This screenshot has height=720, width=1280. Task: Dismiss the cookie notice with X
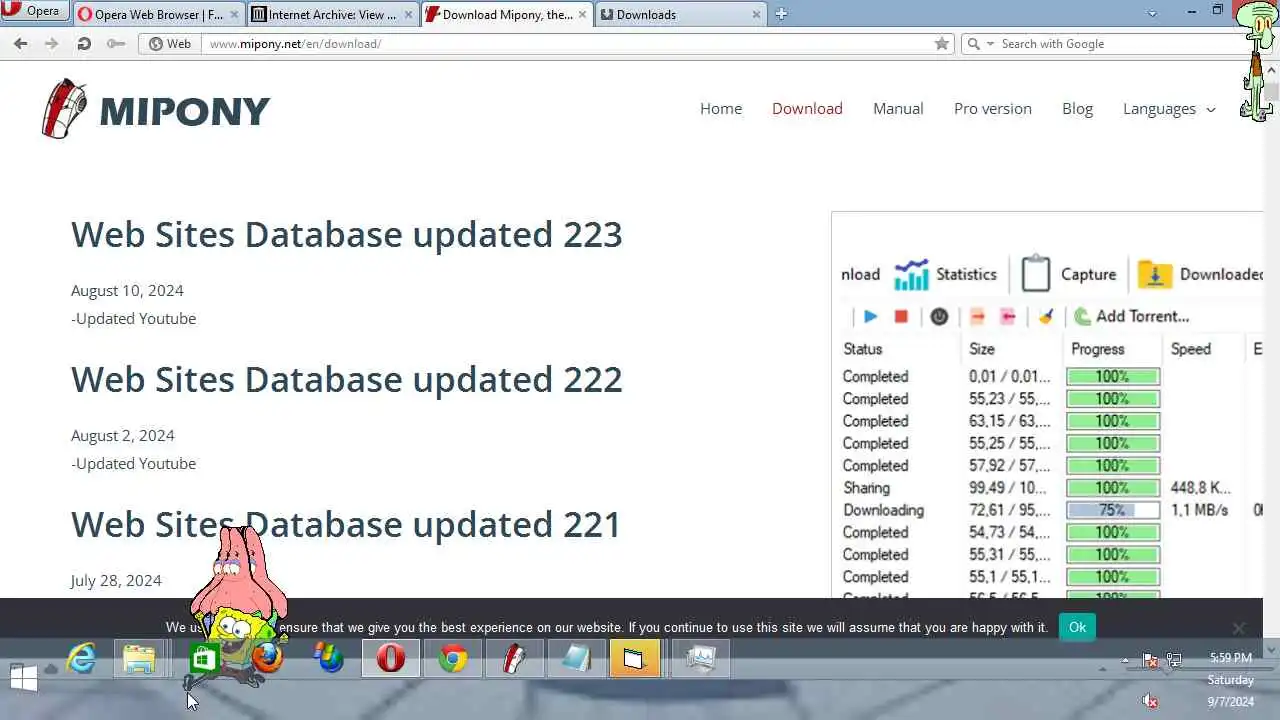coord(1239,628)
